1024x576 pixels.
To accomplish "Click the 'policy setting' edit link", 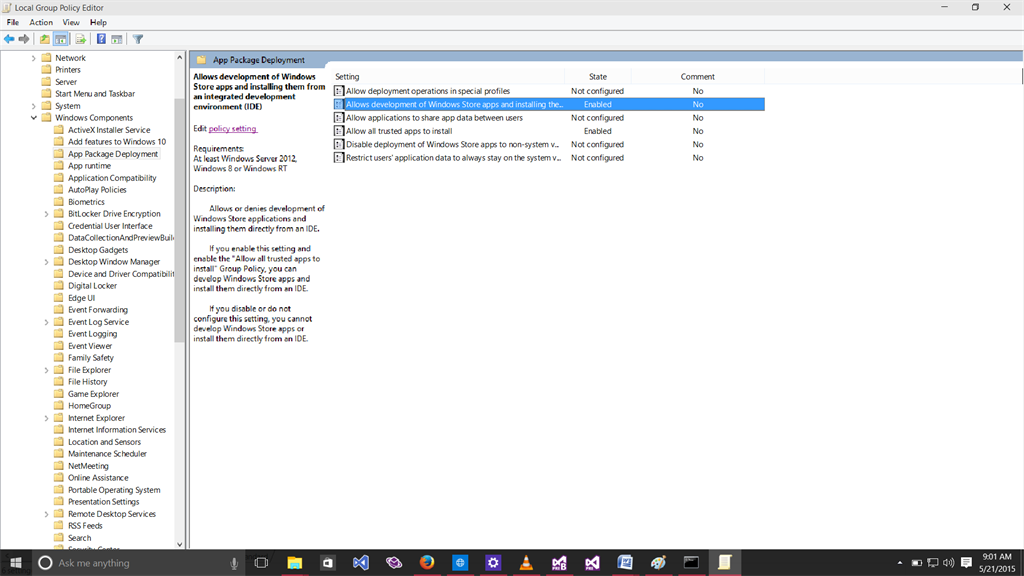I will 232,129.
